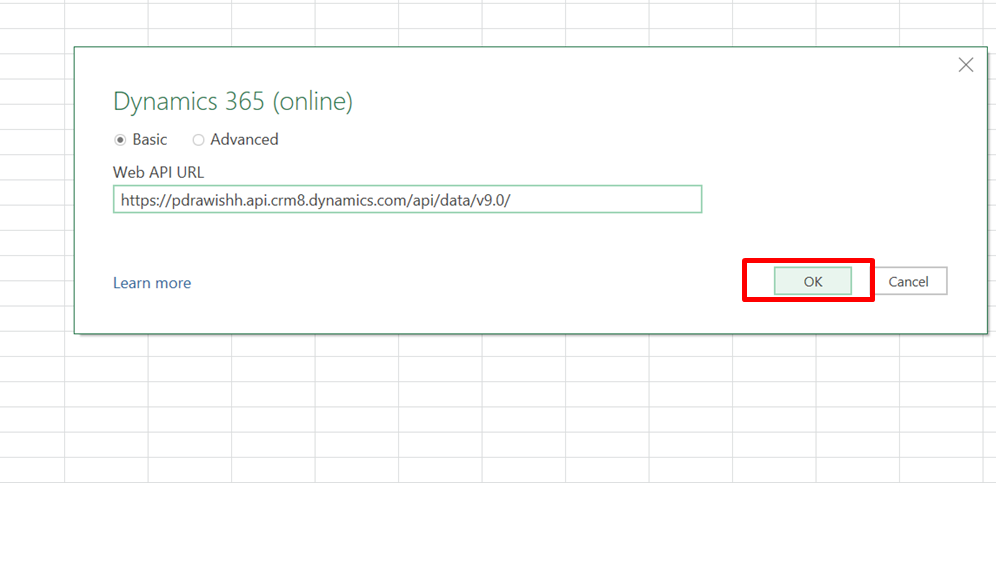The height and width of the screenshot is (566, 996).
Task: Open the Learn more link
Action: (152, 283)
